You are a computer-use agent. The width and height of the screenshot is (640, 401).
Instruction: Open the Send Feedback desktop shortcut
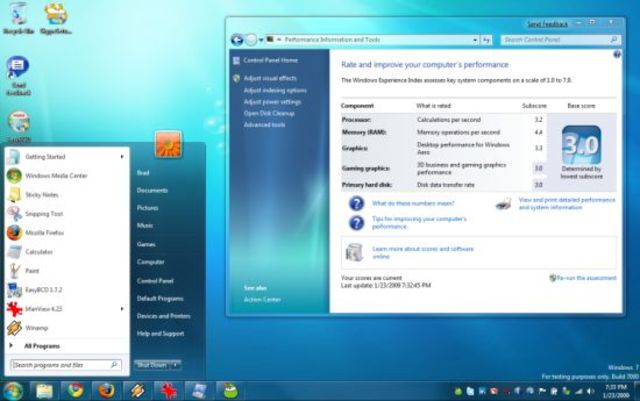18,76
